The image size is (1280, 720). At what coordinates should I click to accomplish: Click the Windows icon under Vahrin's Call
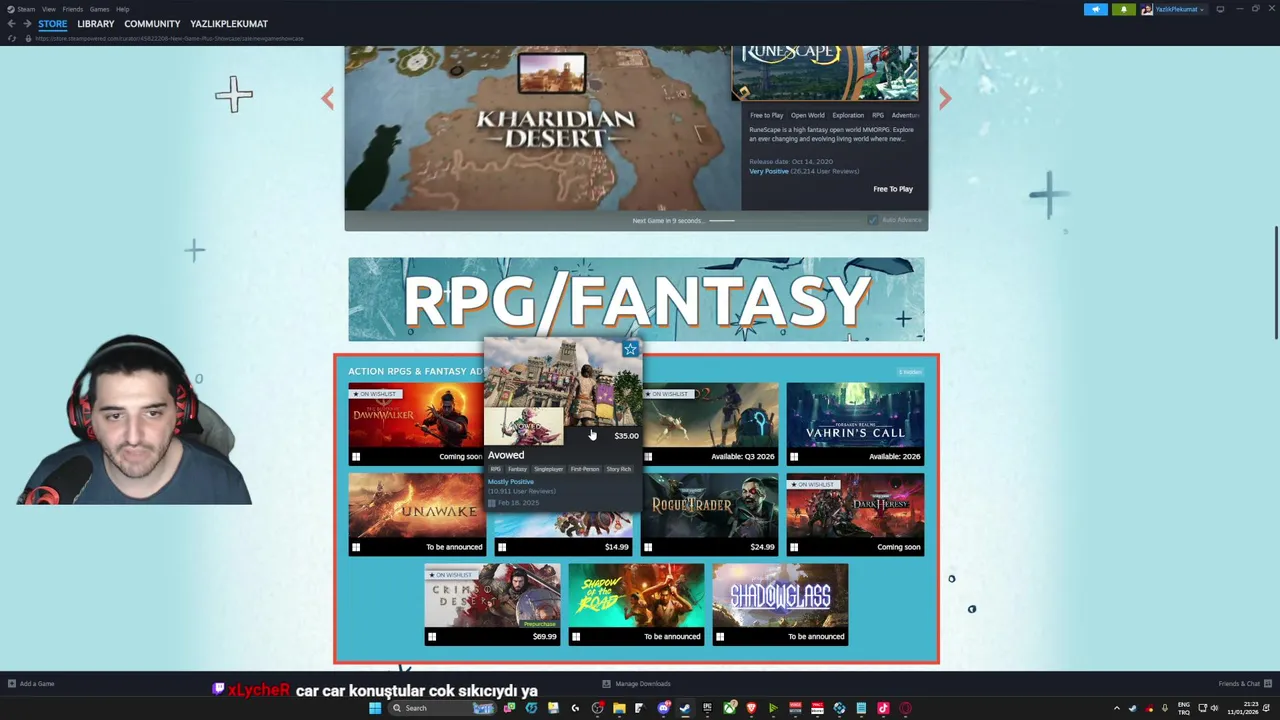794,457
